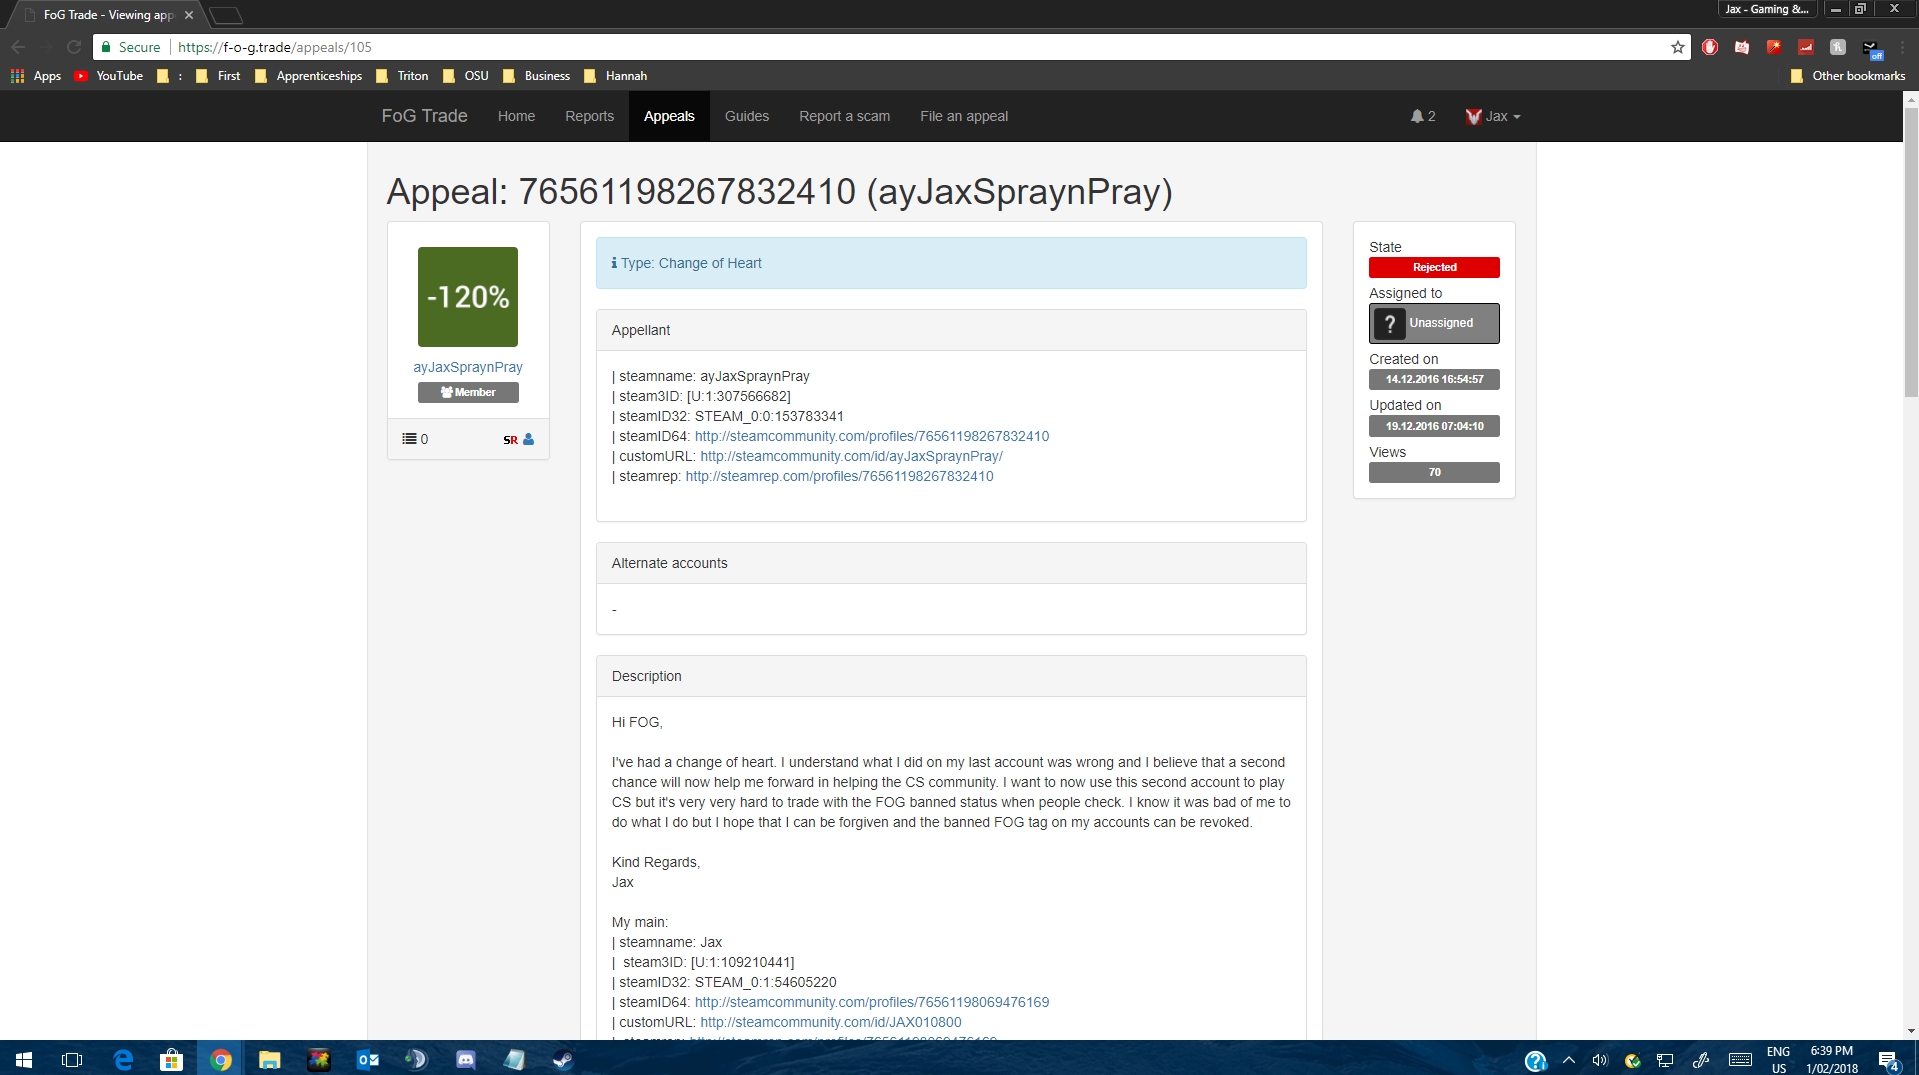
Task: Go to the Guides navigation tab
Action: point(746,117)
